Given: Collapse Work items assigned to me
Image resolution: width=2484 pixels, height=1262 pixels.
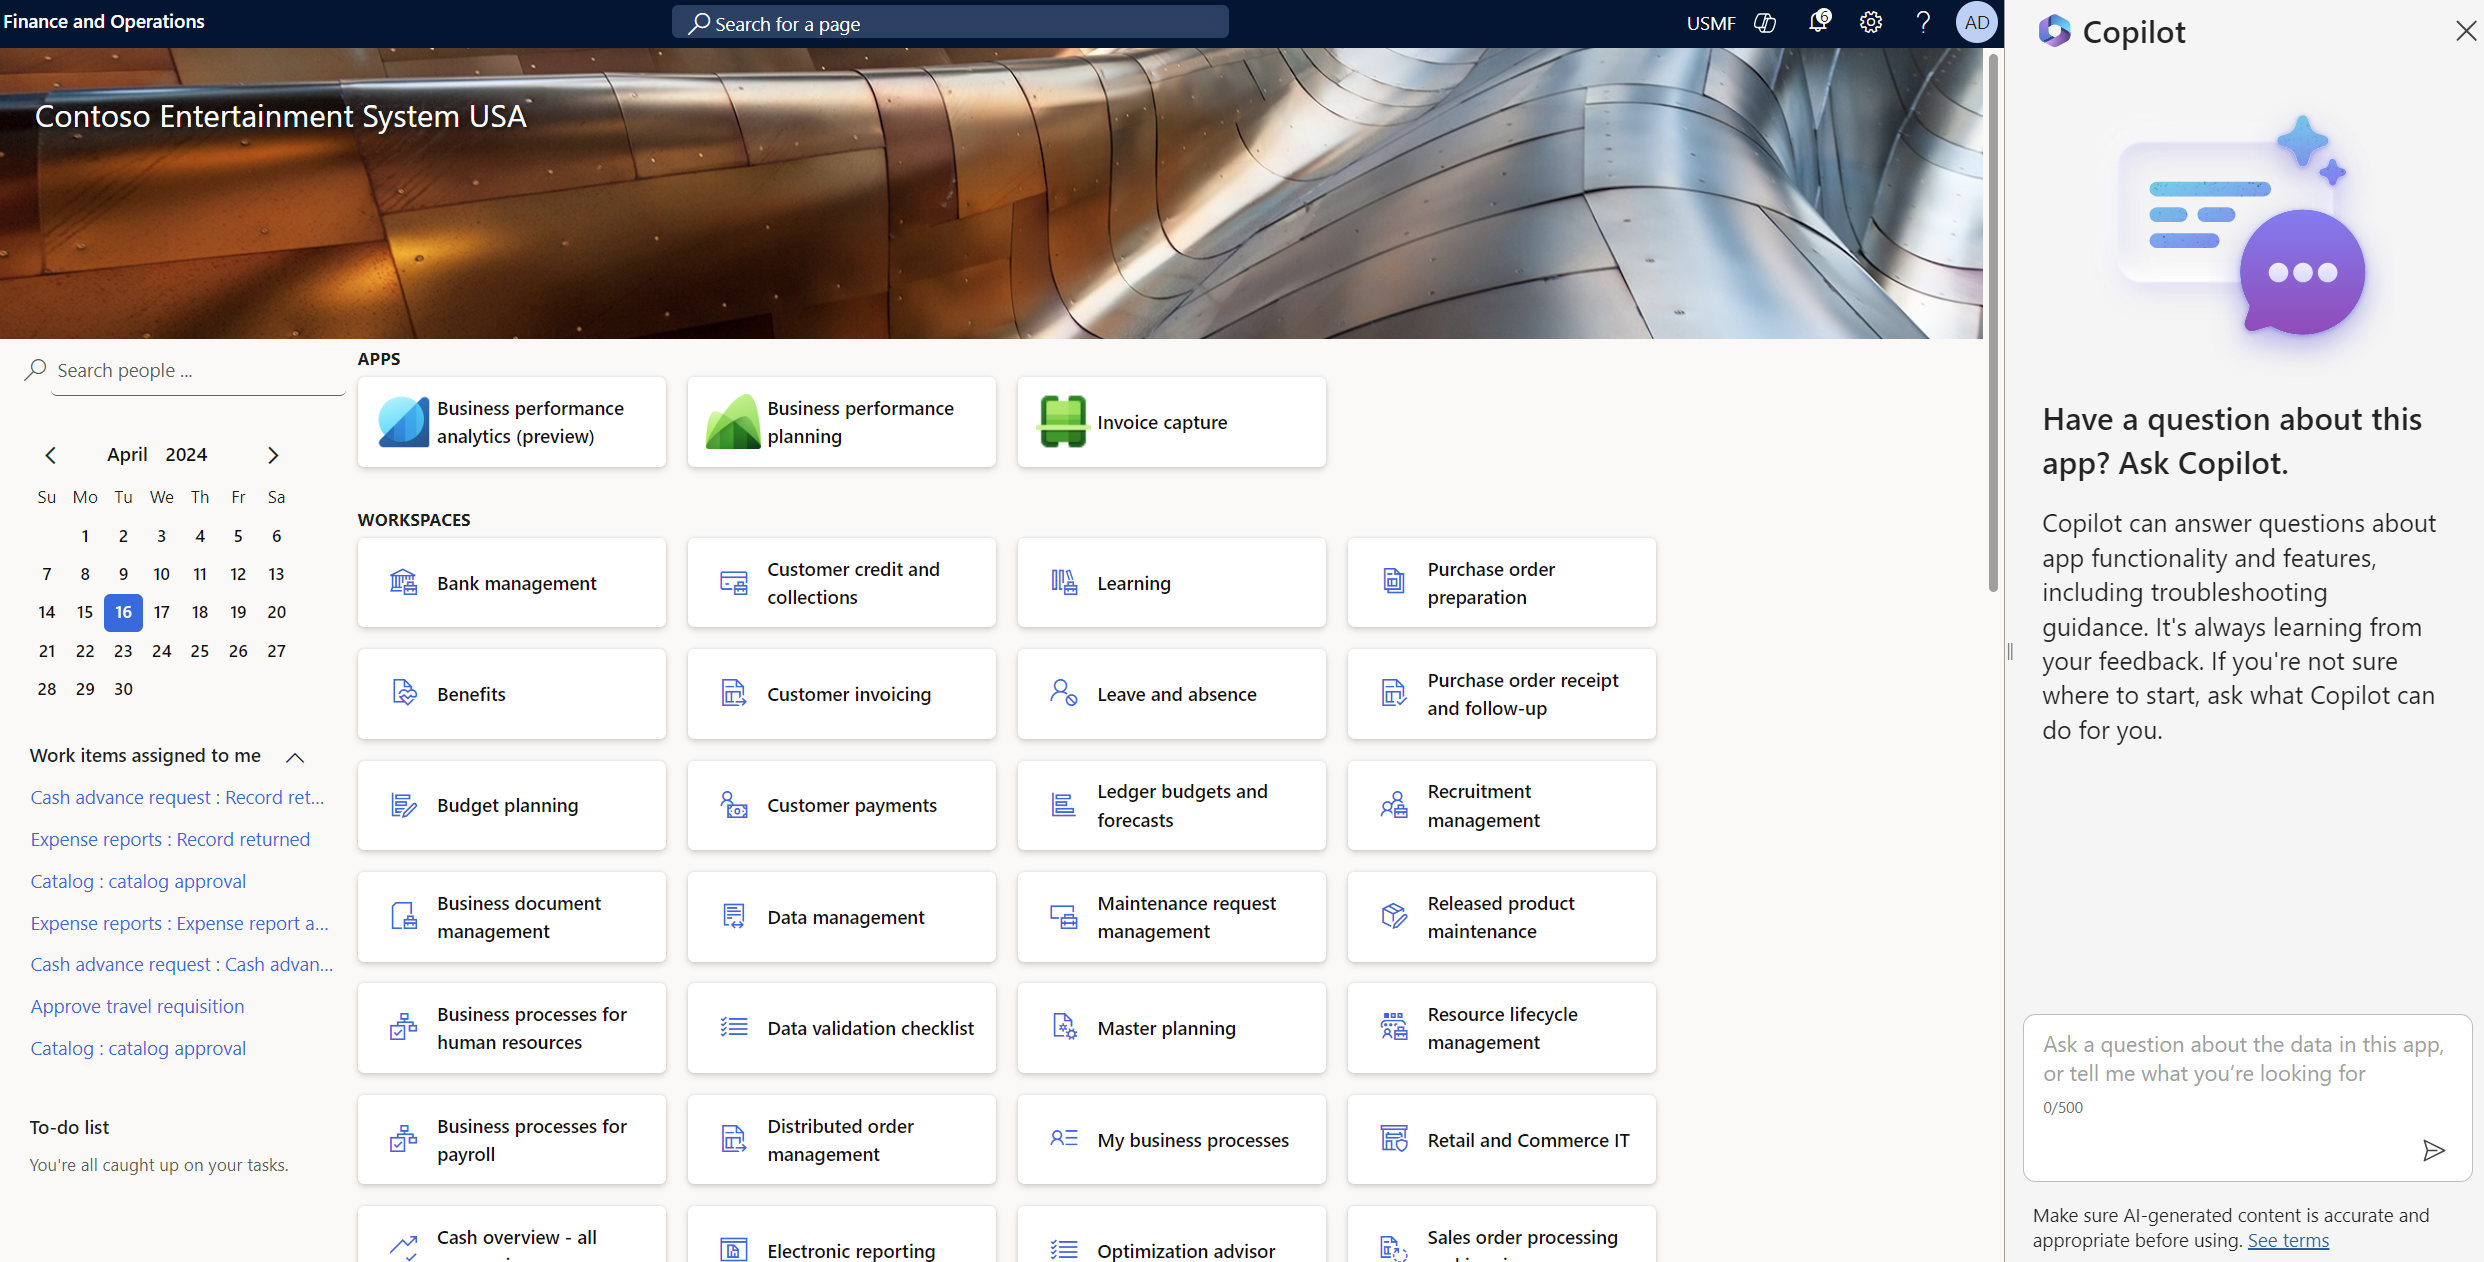Looking at the screenshot, I should (295, 757).
